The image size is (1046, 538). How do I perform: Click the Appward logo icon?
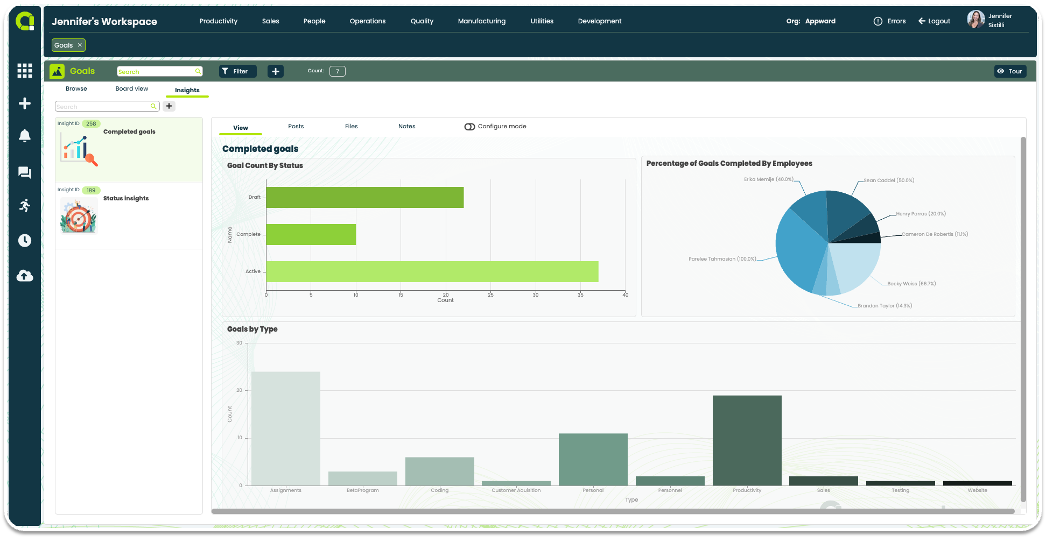(25, 21)
